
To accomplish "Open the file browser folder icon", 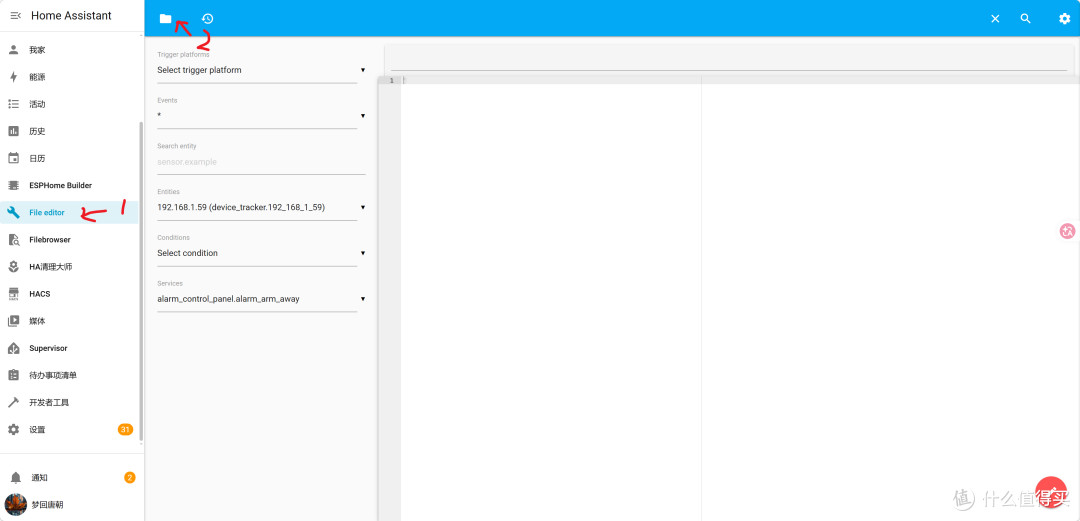I will [x=165, y=19].
